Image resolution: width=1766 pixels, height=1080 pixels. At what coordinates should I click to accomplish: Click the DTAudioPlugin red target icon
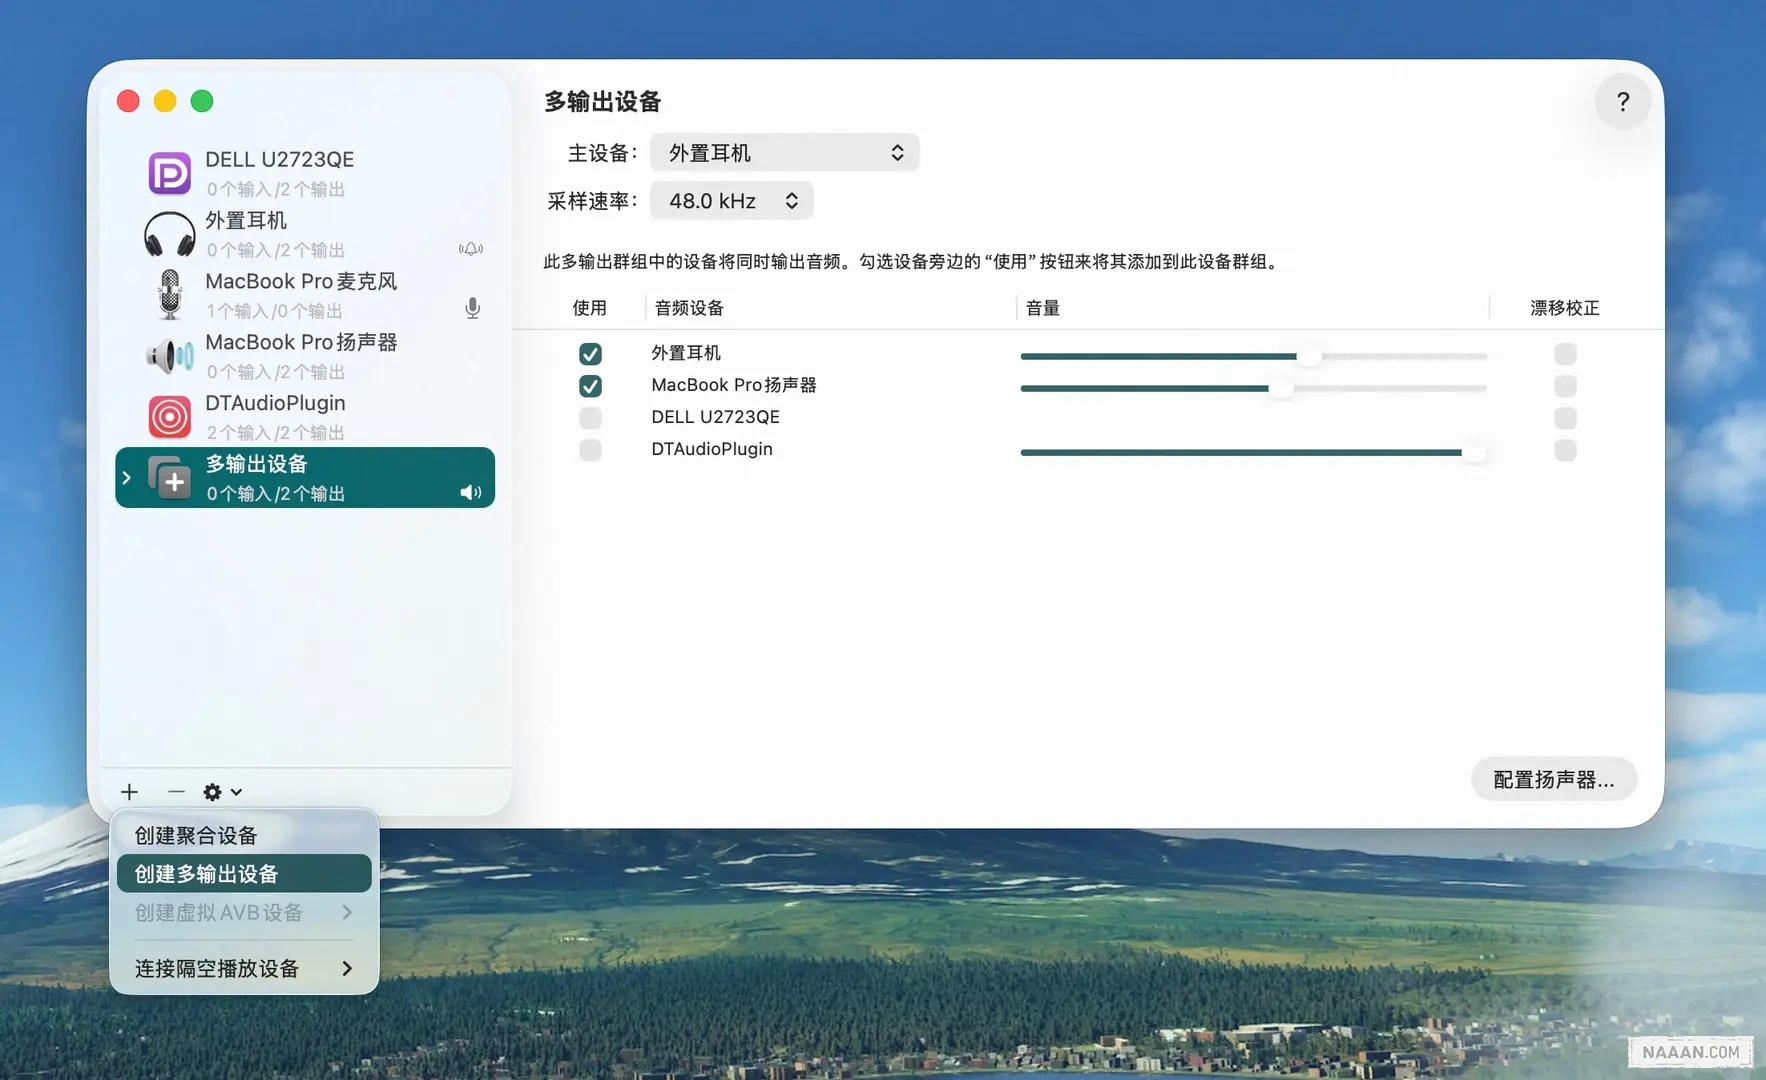(x=169, y=417)
